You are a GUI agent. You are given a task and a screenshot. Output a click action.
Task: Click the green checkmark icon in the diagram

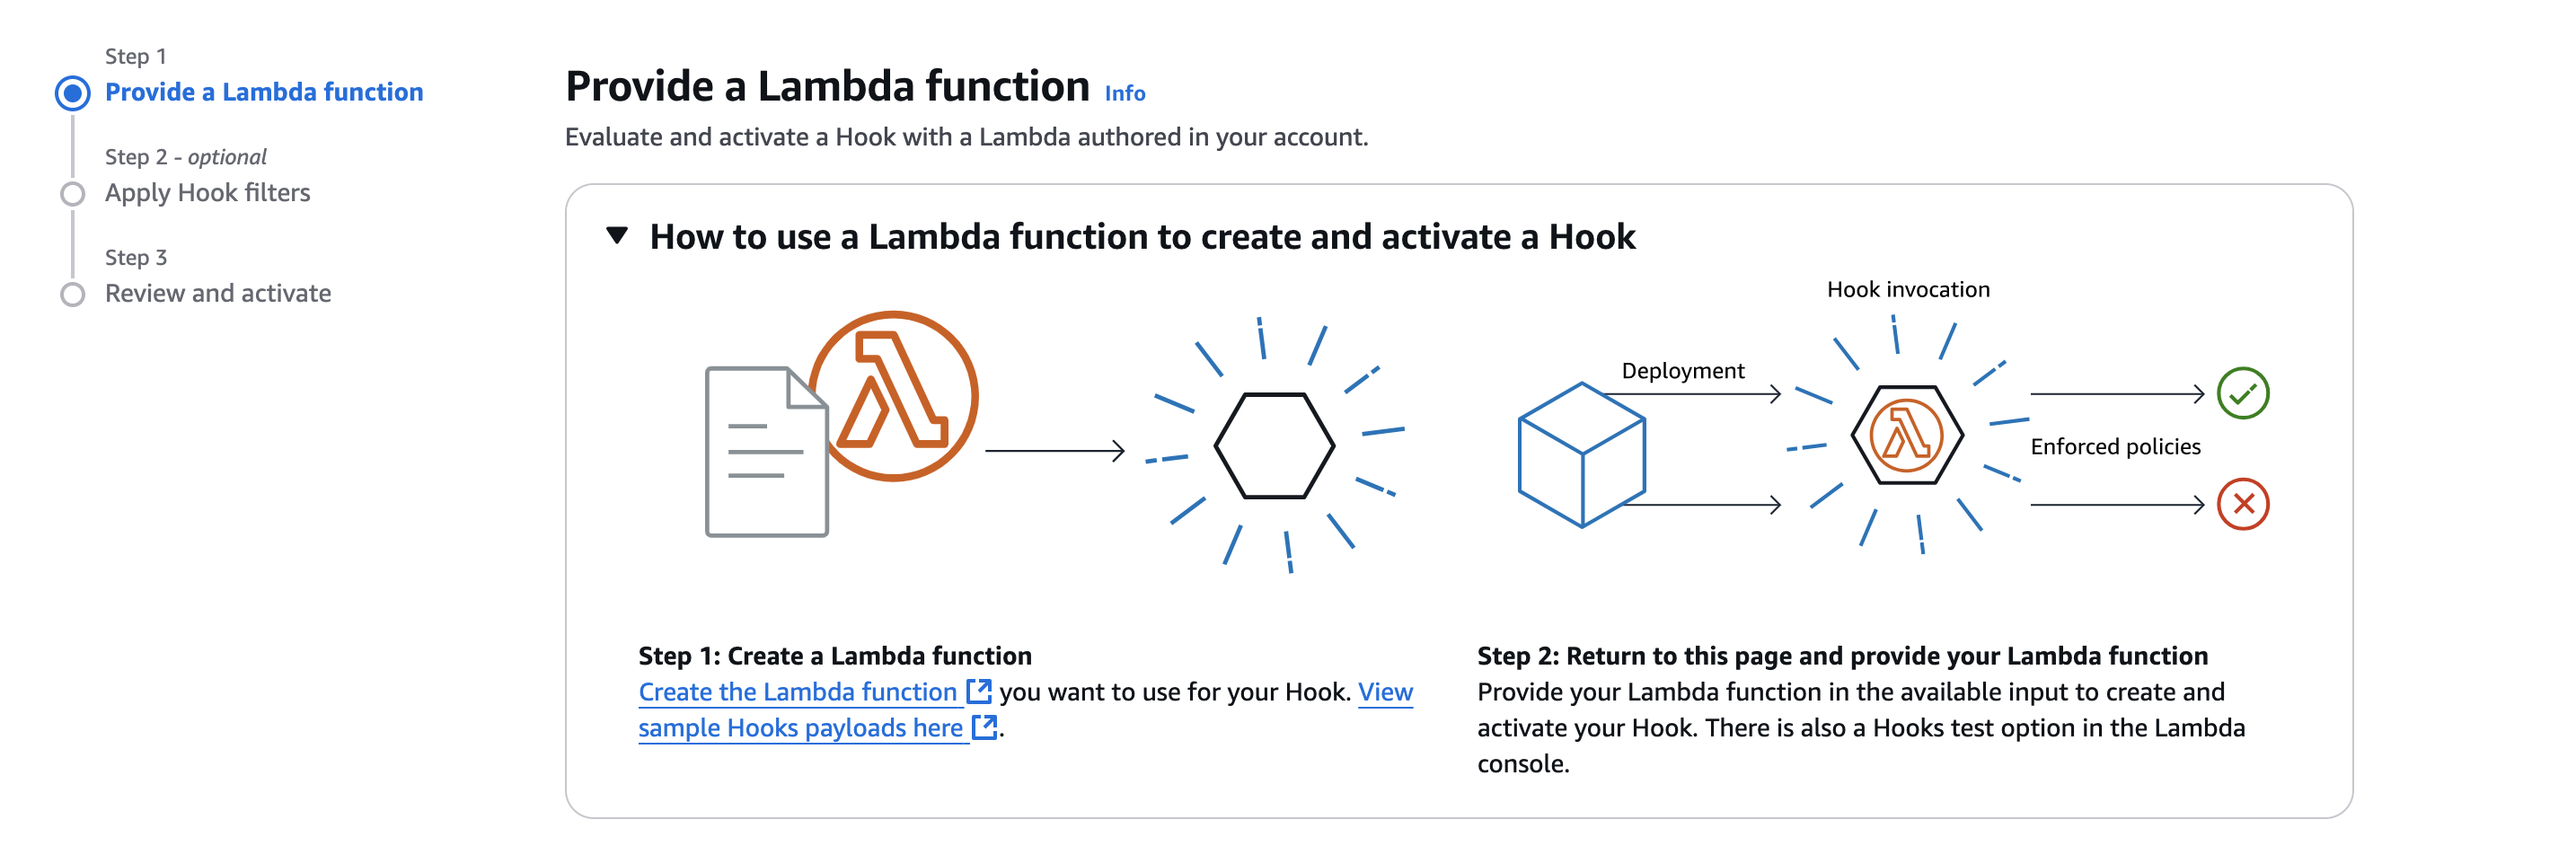click(2245, 395)
